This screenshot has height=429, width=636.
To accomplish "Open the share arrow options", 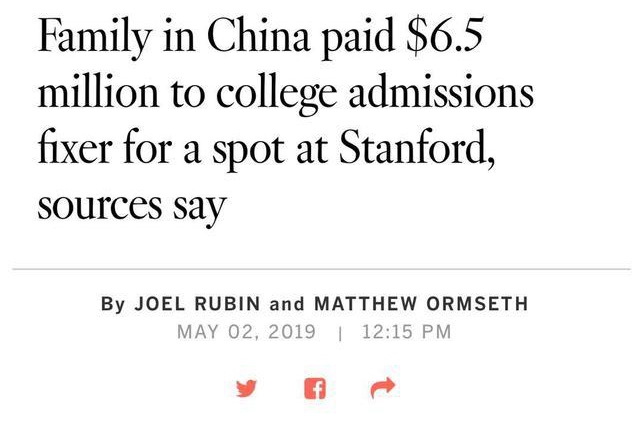I will point(382,388).
